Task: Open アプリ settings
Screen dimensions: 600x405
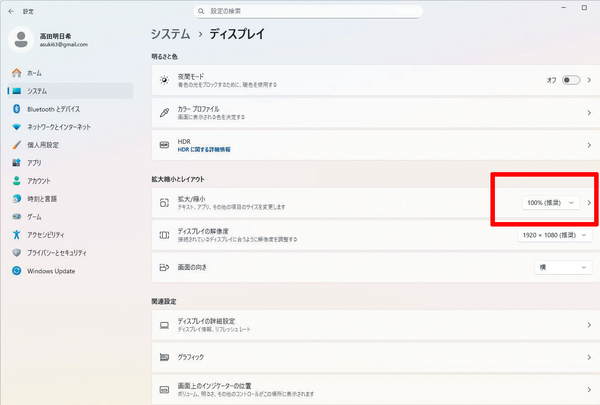Action: click(x=70, y=163)
